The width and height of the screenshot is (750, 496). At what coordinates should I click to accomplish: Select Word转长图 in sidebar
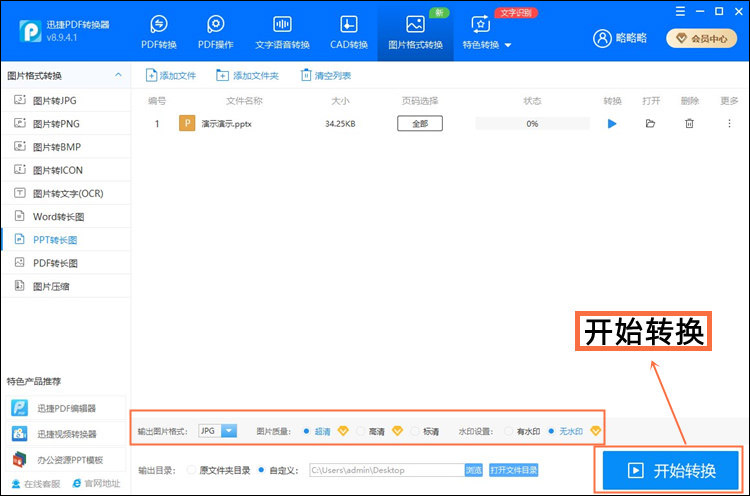(x=66, y=217)
